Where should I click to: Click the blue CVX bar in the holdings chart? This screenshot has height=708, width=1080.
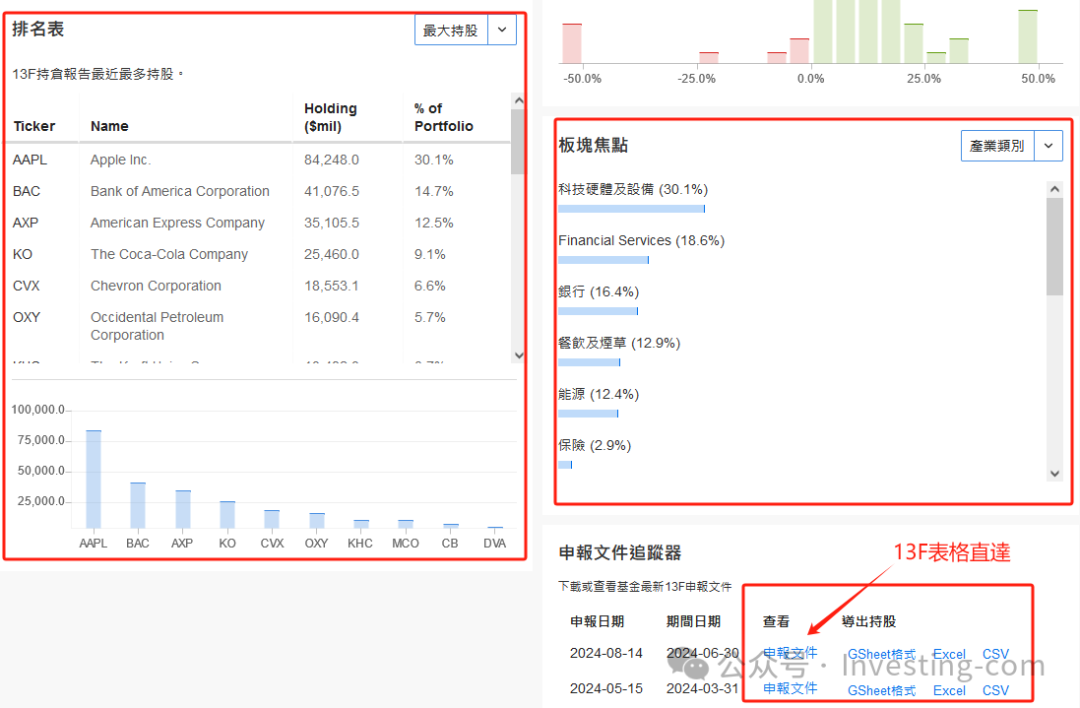point(272,519)
